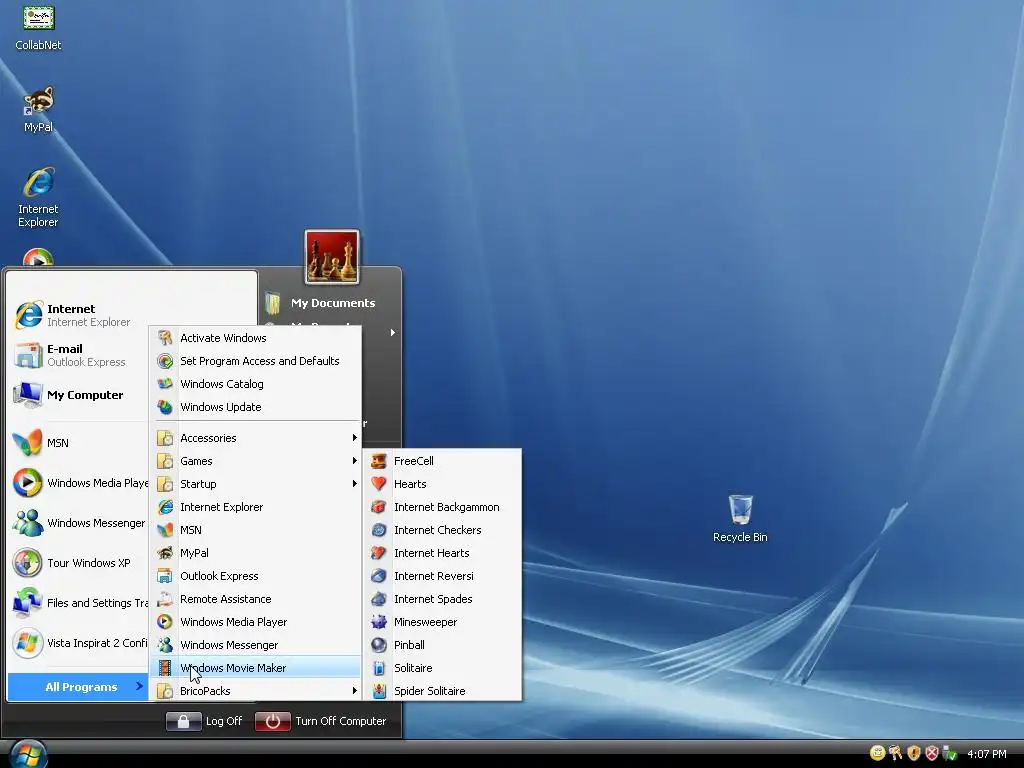Viewport: 1024px width, 768px height.
Task: Click the Vista Inspirat 2 Config icon
Action: (x=27, y=643)
